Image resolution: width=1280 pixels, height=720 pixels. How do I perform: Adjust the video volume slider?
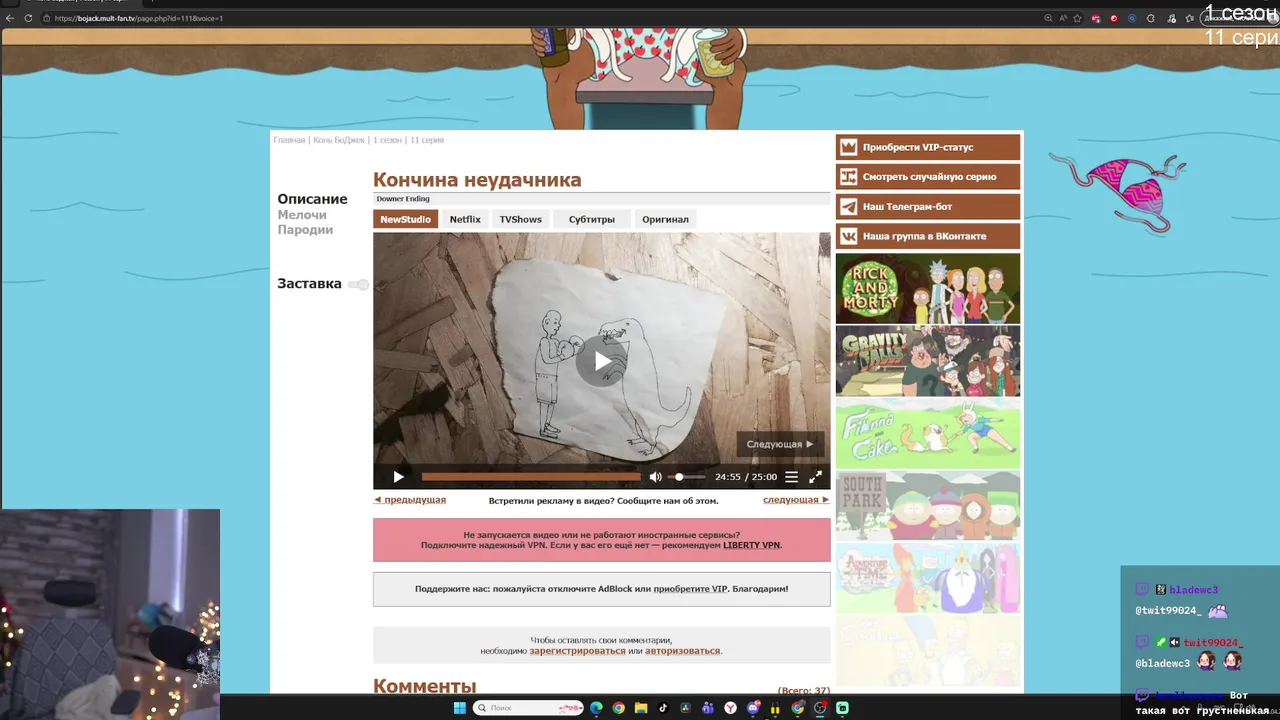[687, 477]
